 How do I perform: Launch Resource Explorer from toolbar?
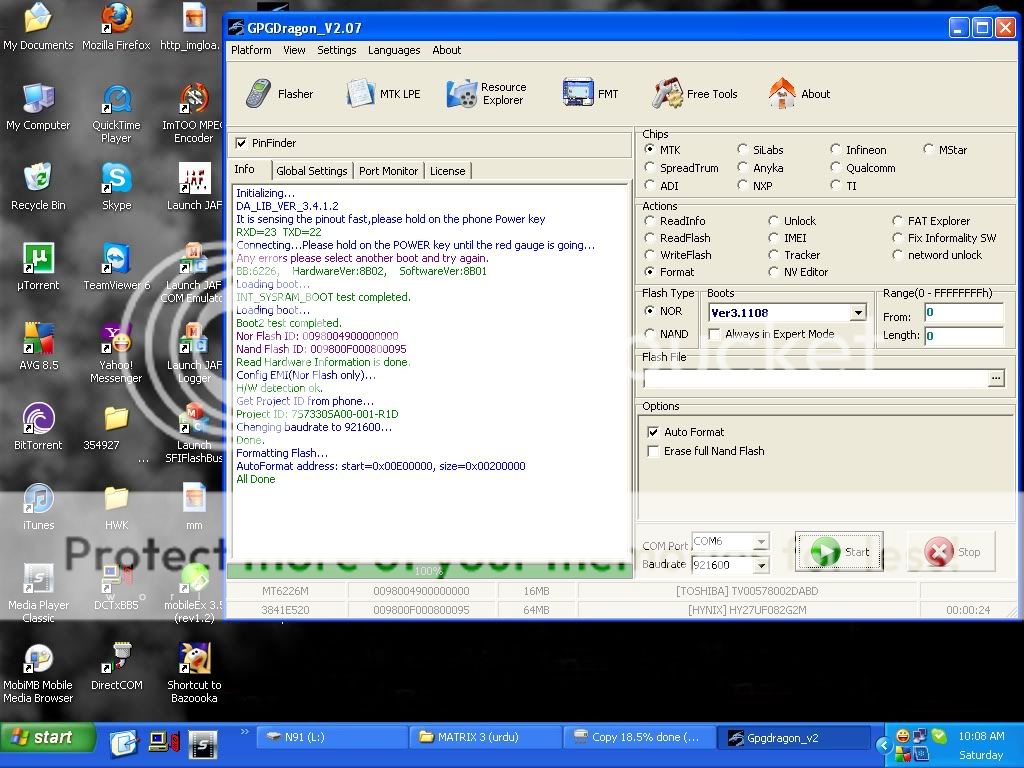tap(487, 94)
